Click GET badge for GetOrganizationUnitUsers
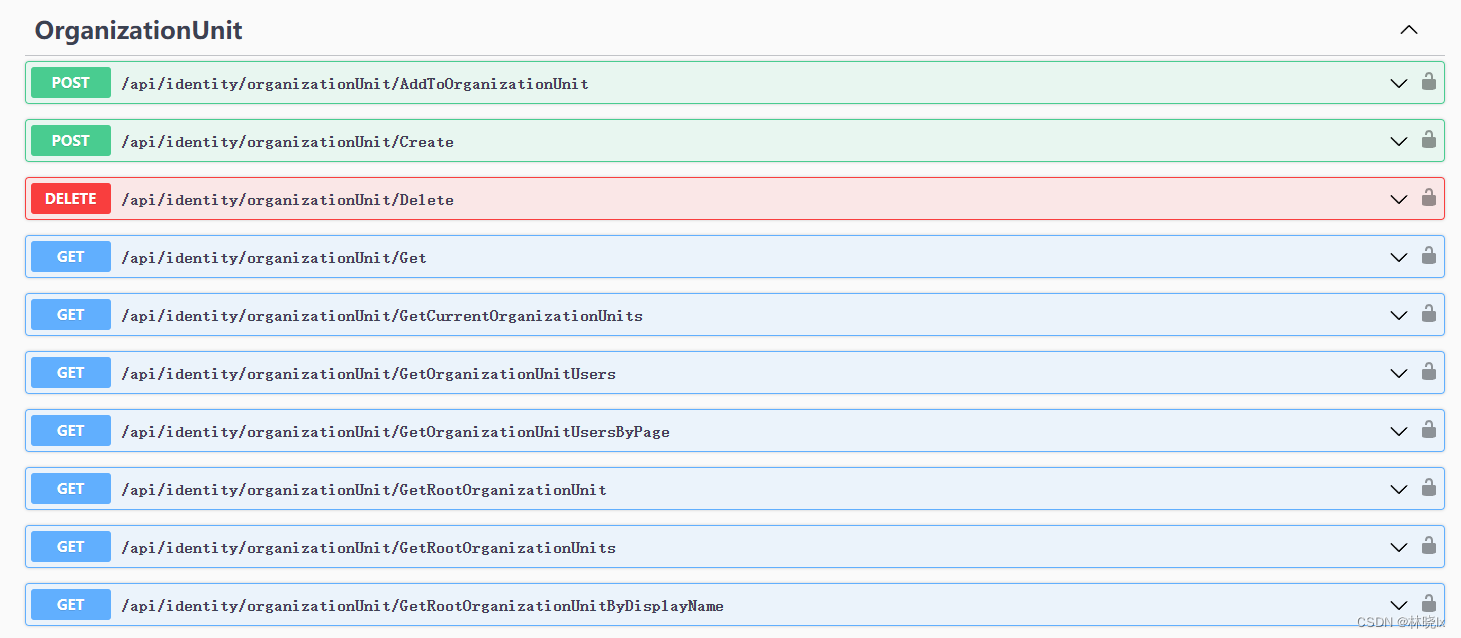 point(71,373)
